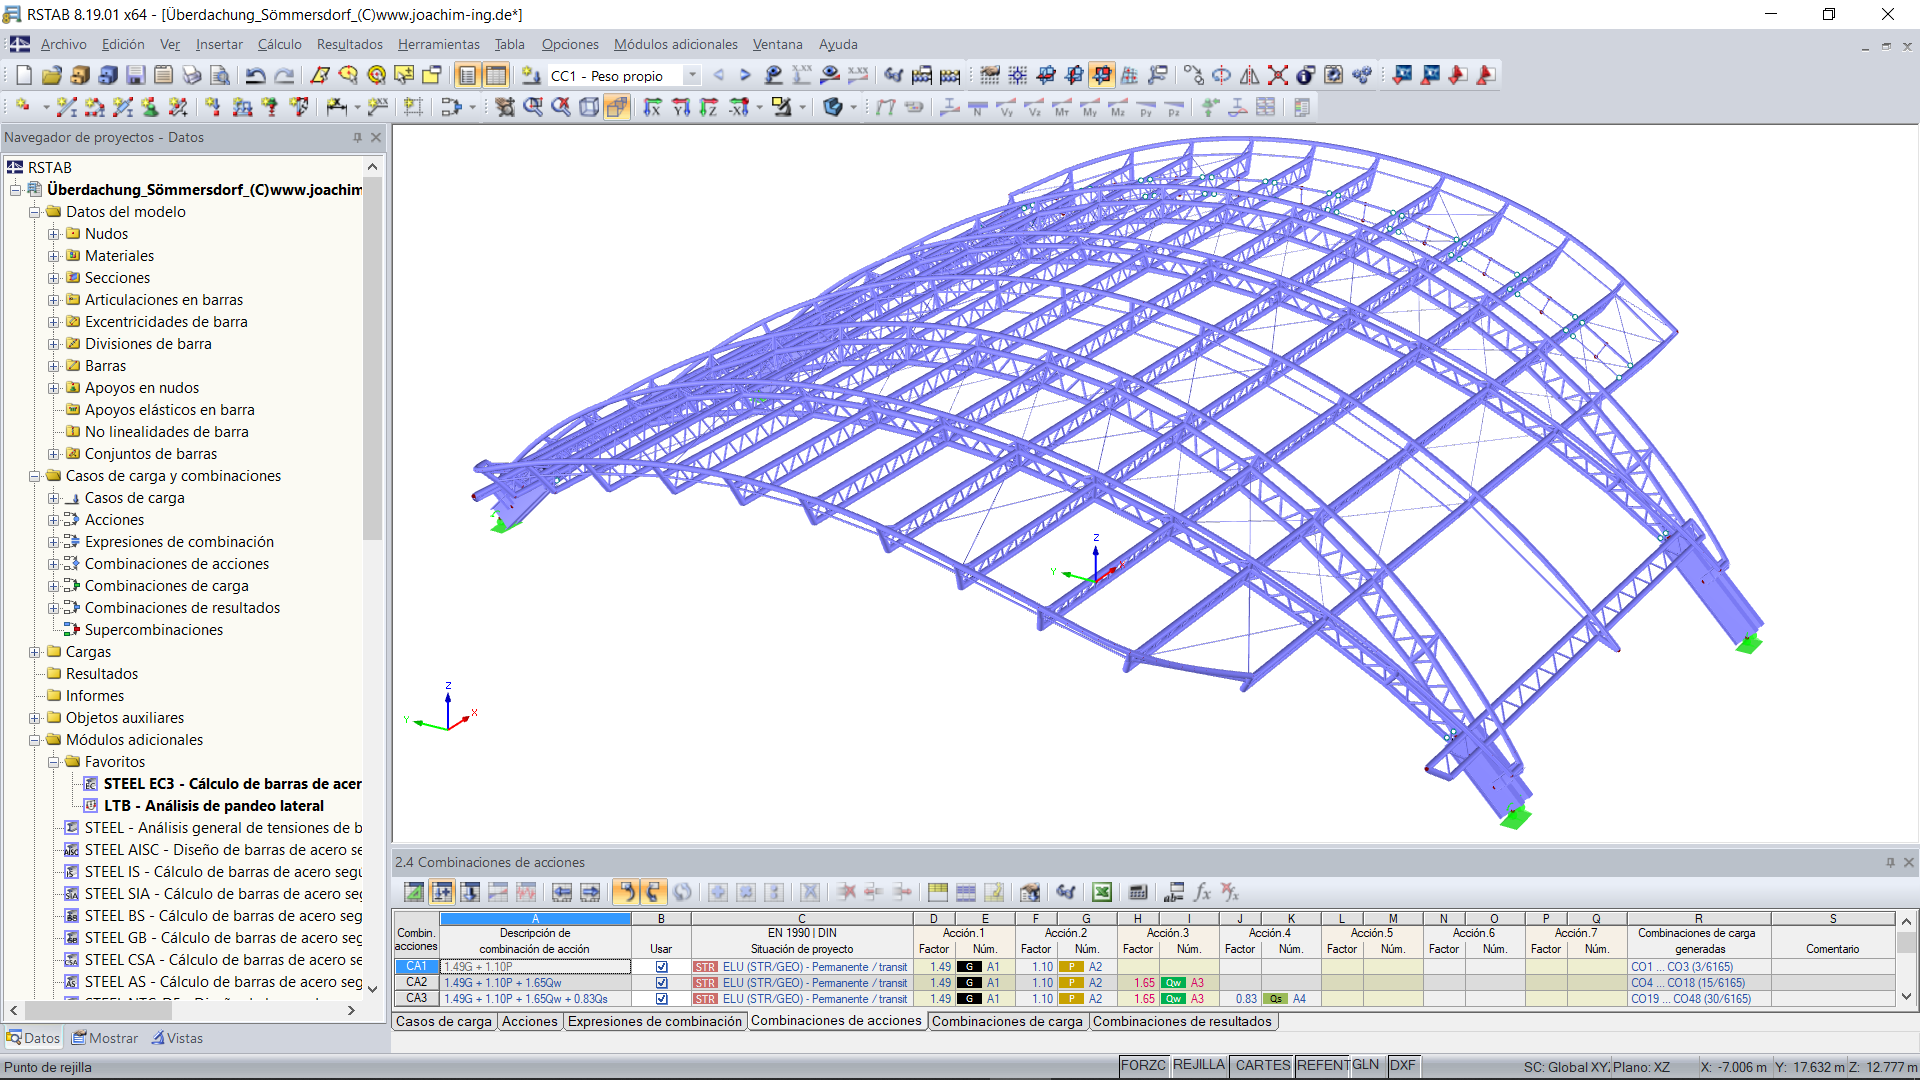Click the new model document icon
The height and width of the screenshot is (1080, 1920).
23,75
